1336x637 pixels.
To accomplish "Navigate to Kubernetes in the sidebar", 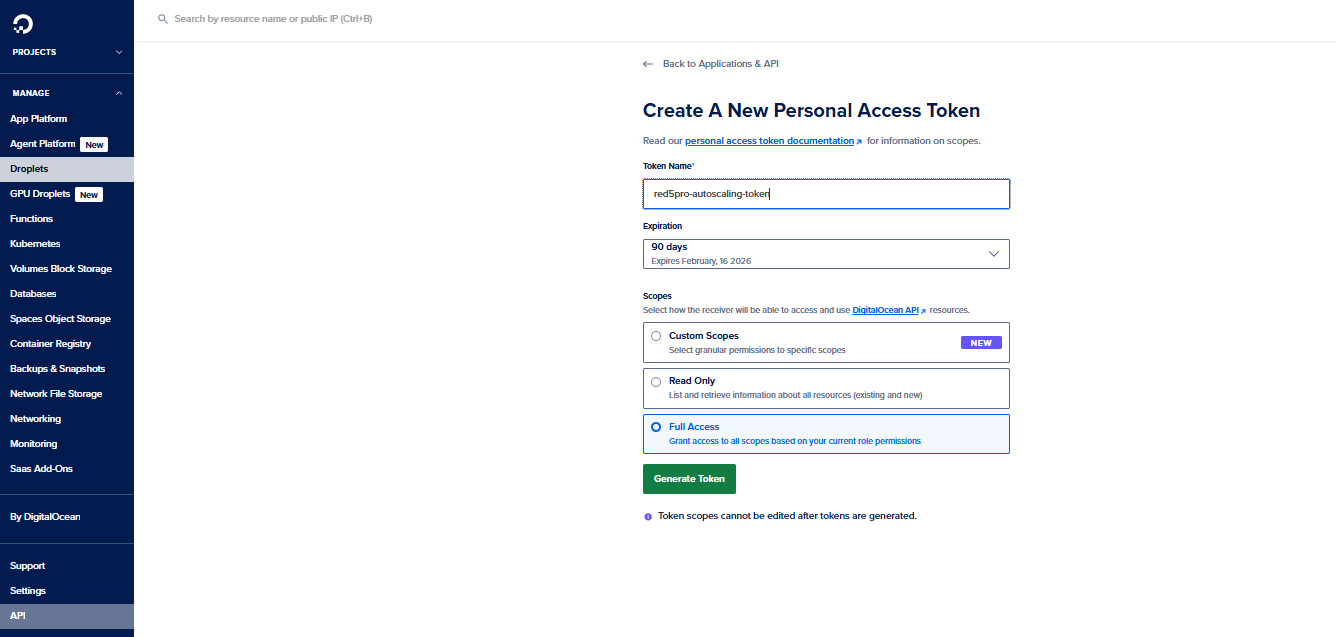I will pos(35,243).
